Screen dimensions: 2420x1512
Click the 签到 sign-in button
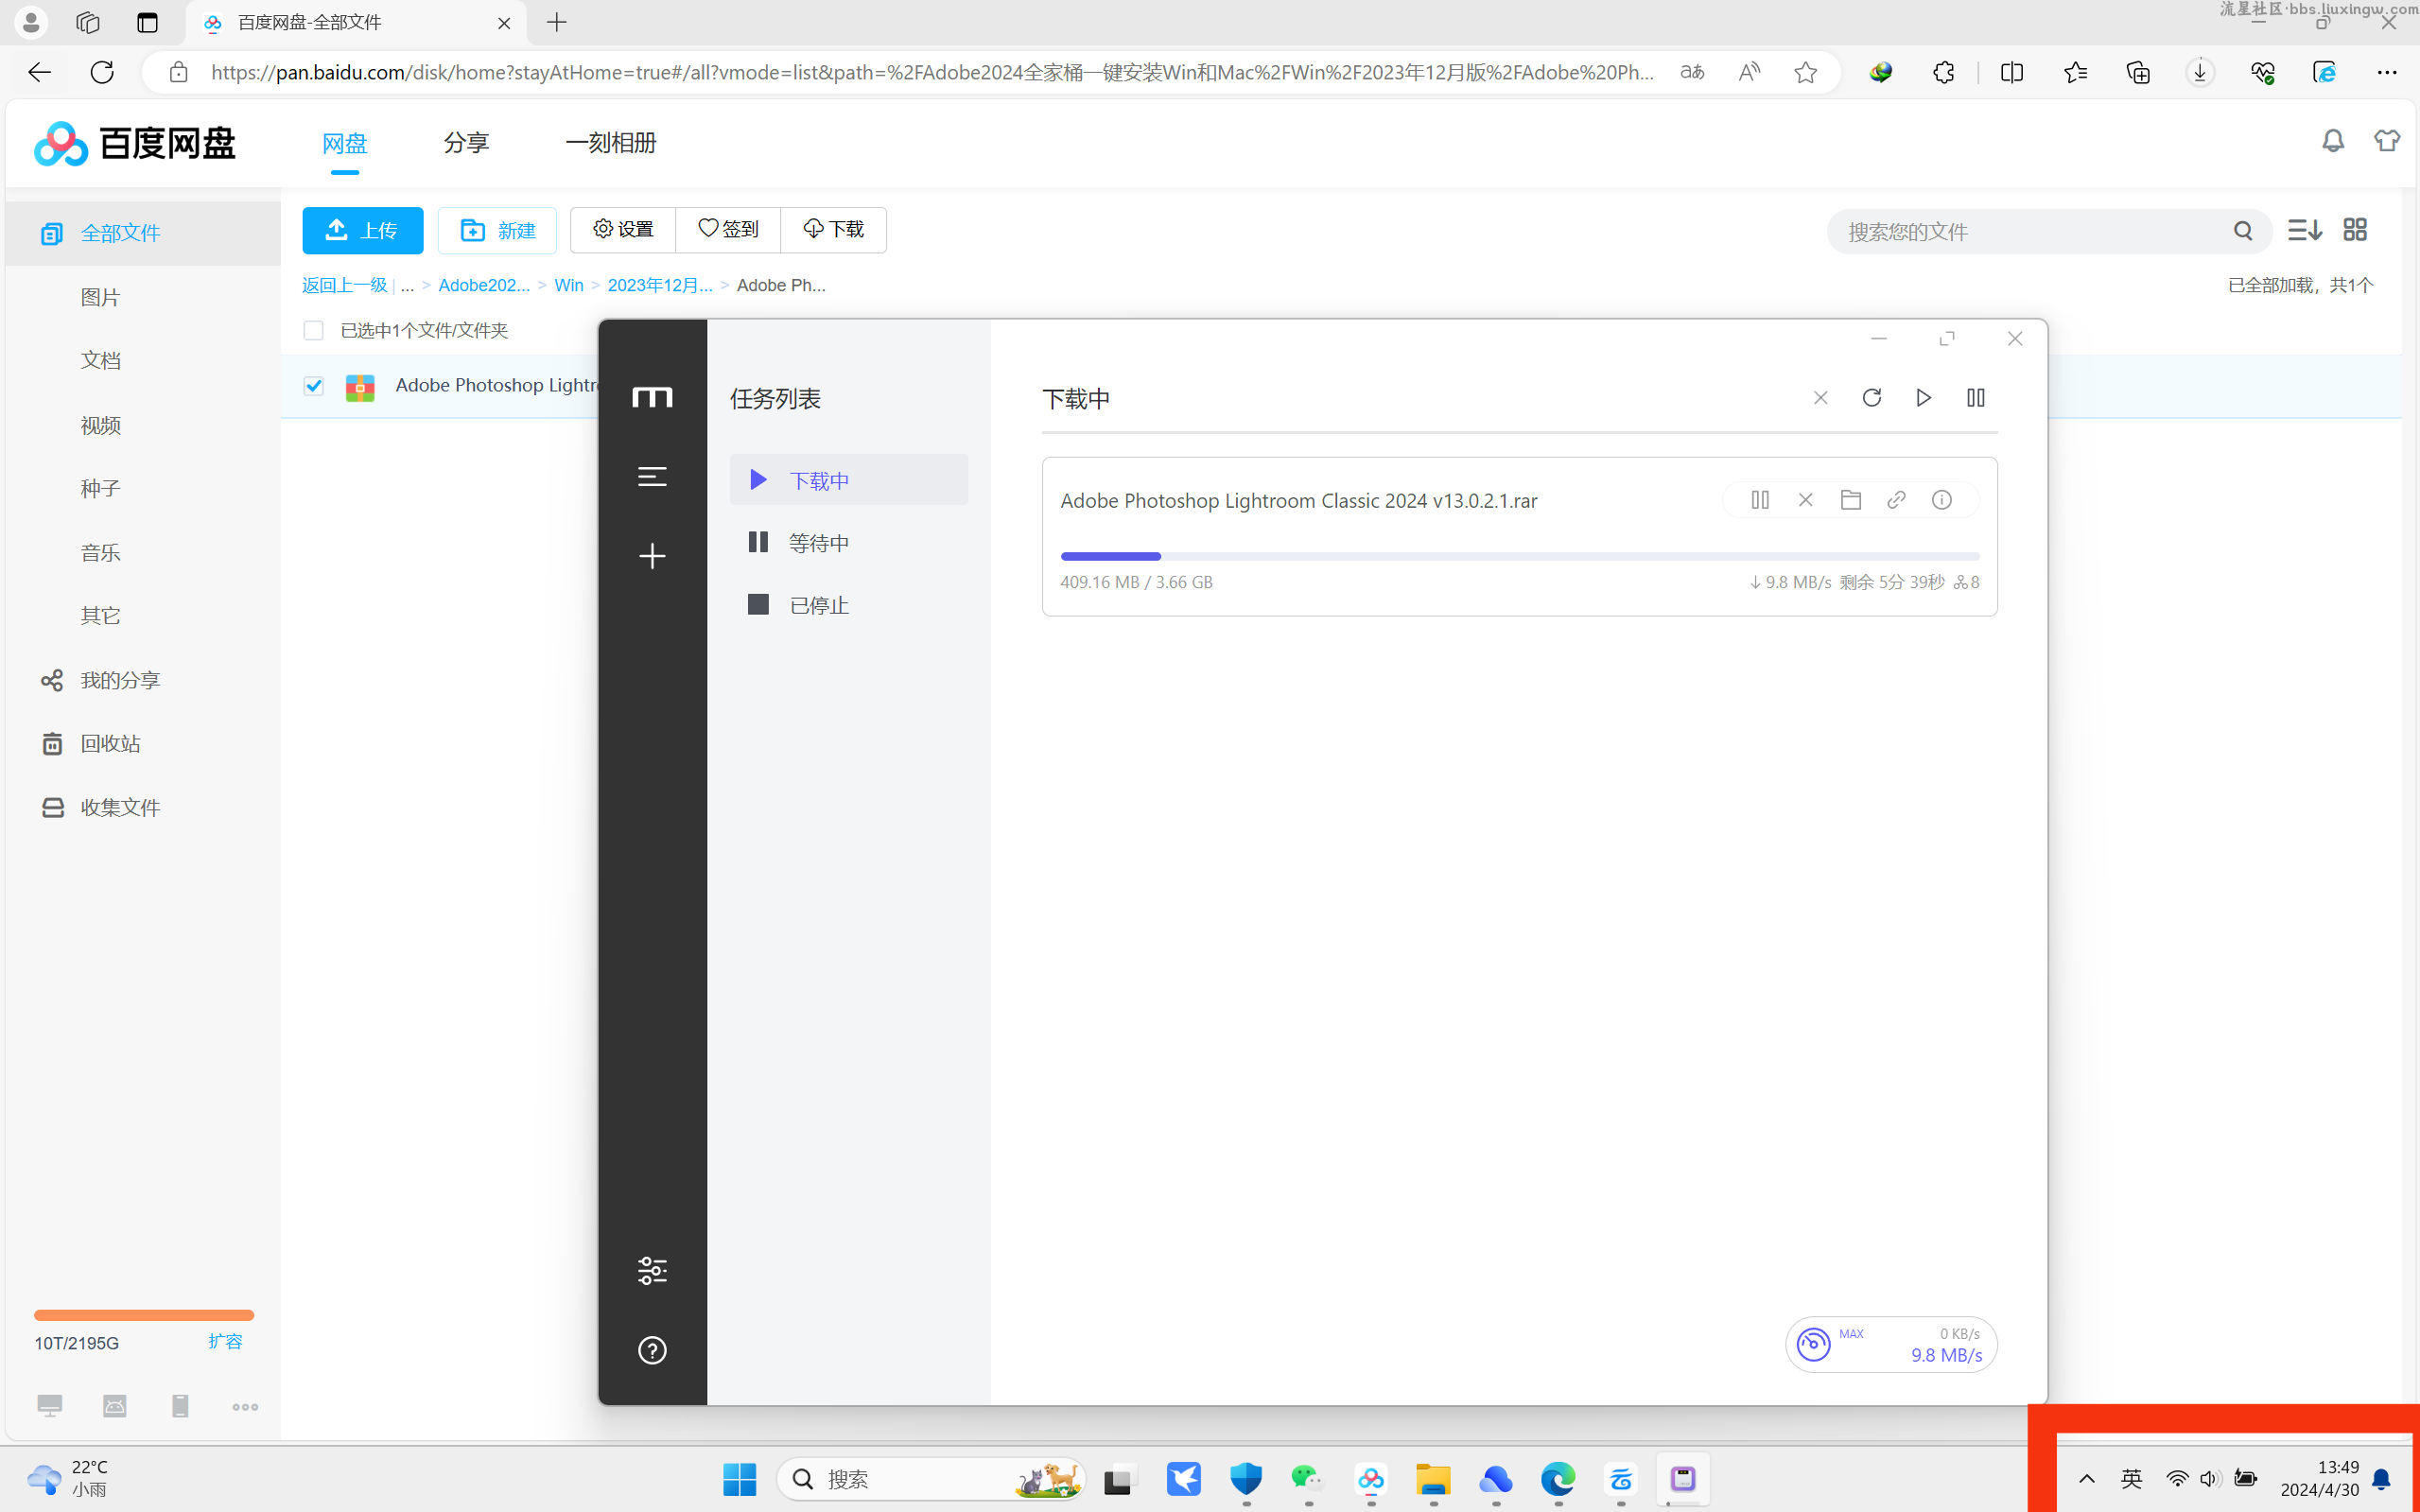728,229
